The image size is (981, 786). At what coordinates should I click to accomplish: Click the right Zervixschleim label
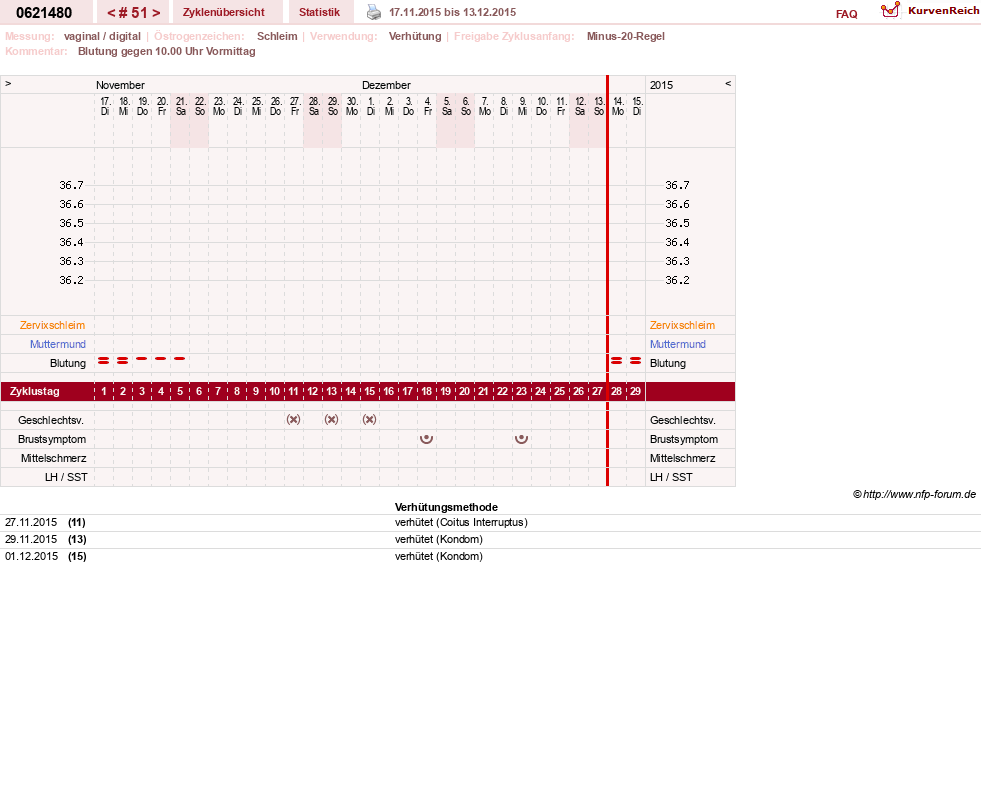point(682,325)
